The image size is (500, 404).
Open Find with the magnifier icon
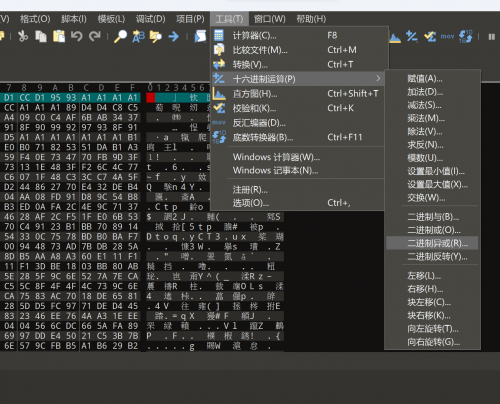[x=120, y=36]
